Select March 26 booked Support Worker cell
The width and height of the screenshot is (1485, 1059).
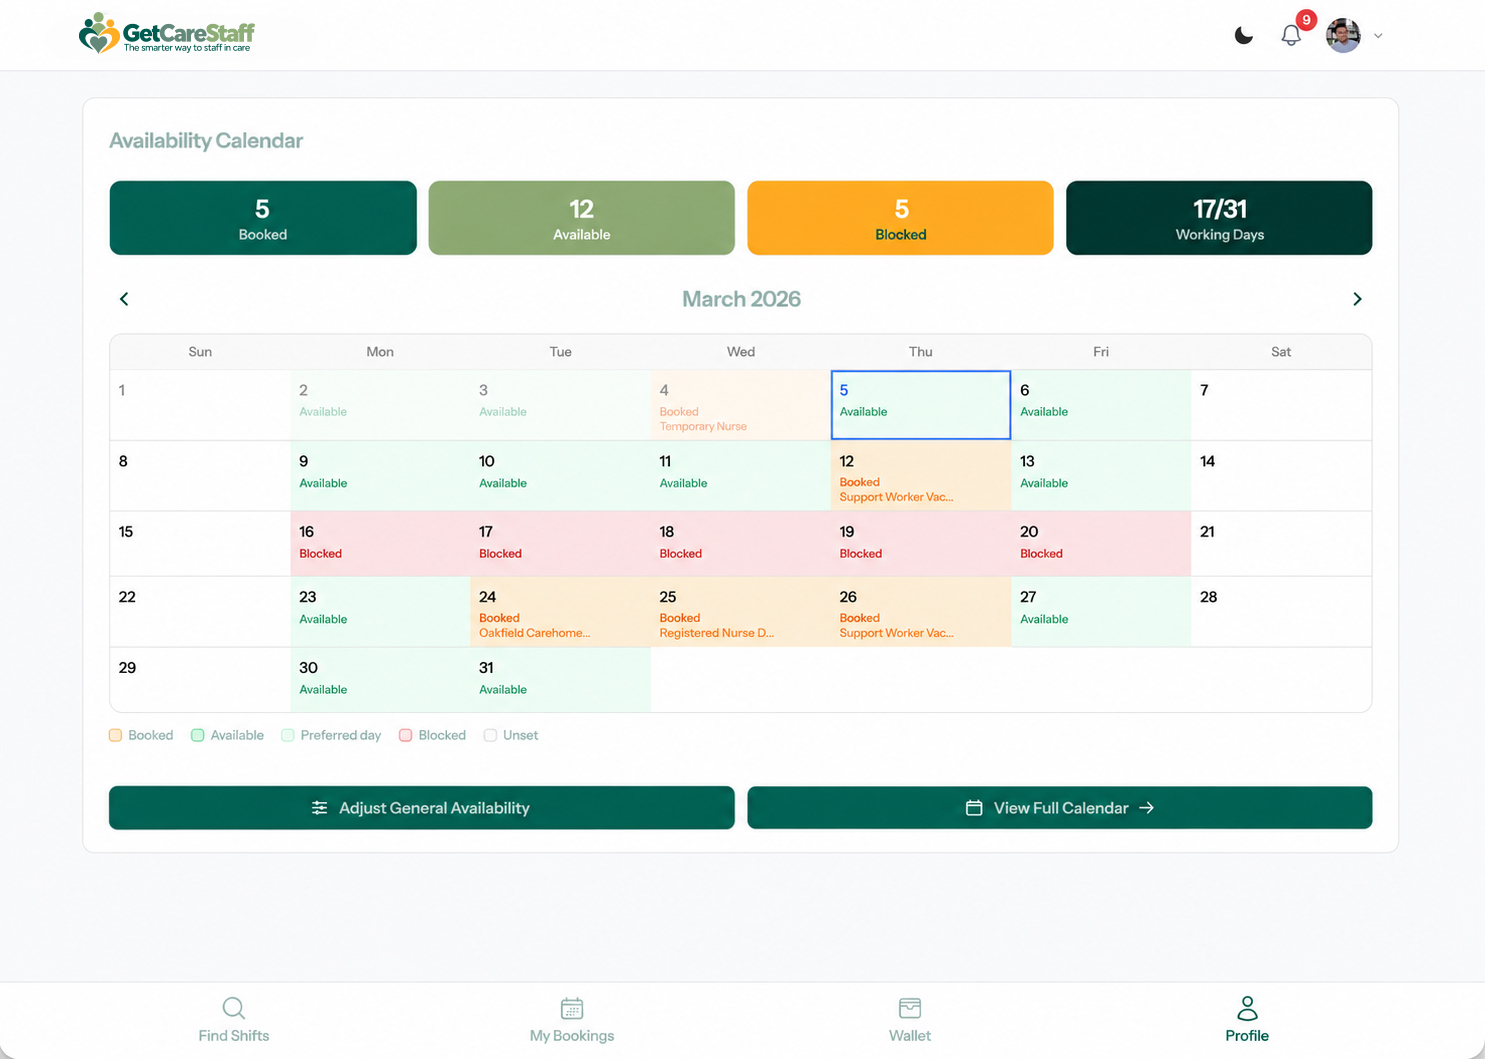[x=921, y=612]
